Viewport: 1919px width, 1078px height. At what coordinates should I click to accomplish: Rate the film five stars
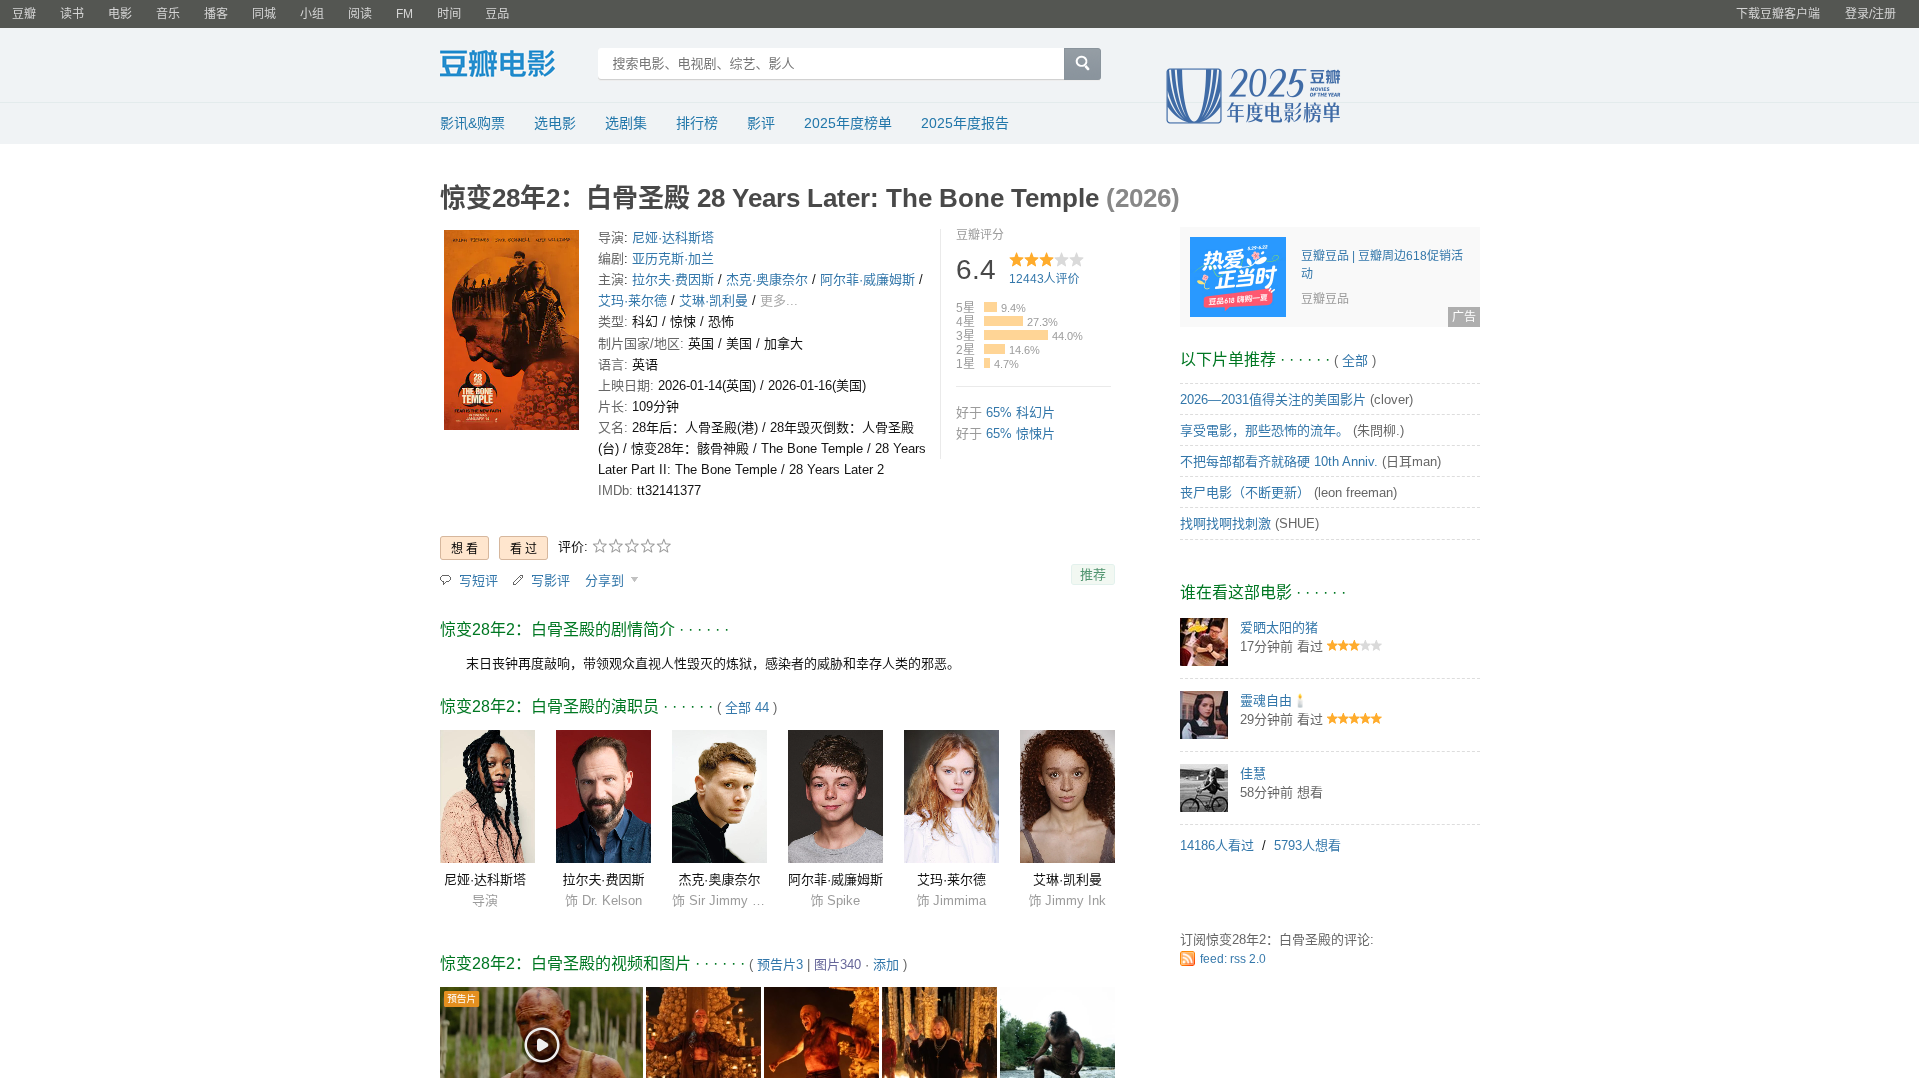pyautogui.click(x=664, y=546)
